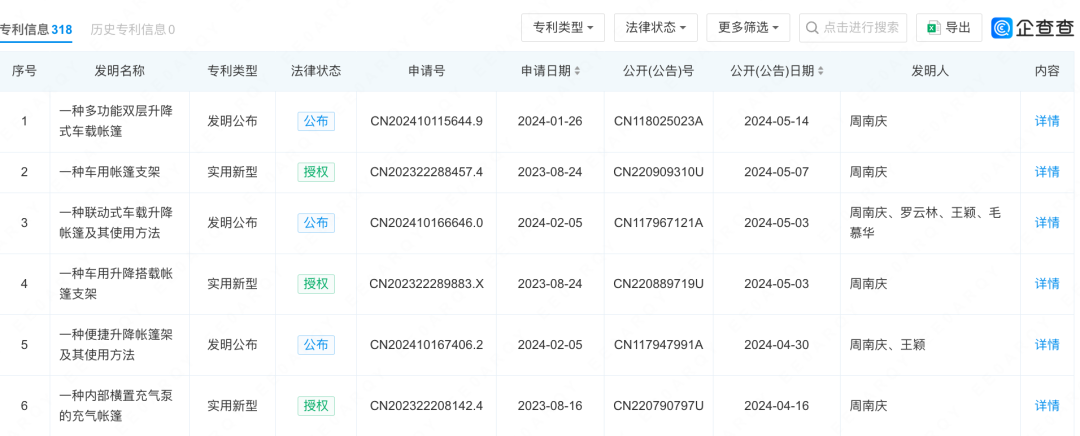Click the 企查查 logo

coord(1034,28)
